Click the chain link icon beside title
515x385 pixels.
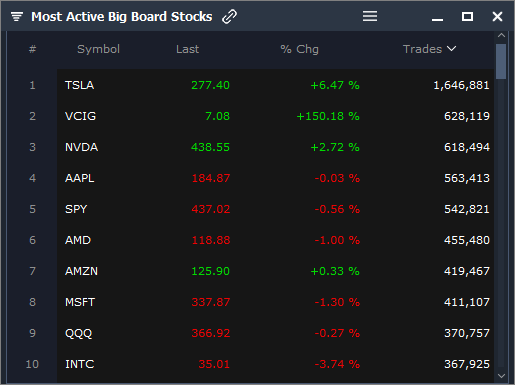(x=229, y=16)
